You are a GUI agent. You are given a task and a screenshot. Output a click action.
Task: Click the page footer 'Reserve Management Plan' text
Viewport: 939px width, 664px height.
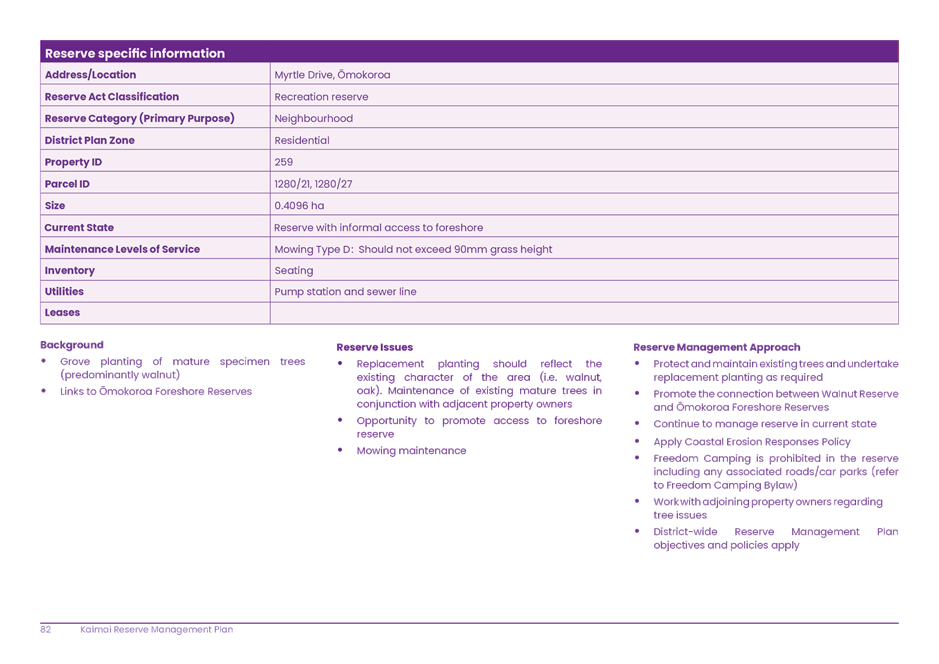coord(156,630)
